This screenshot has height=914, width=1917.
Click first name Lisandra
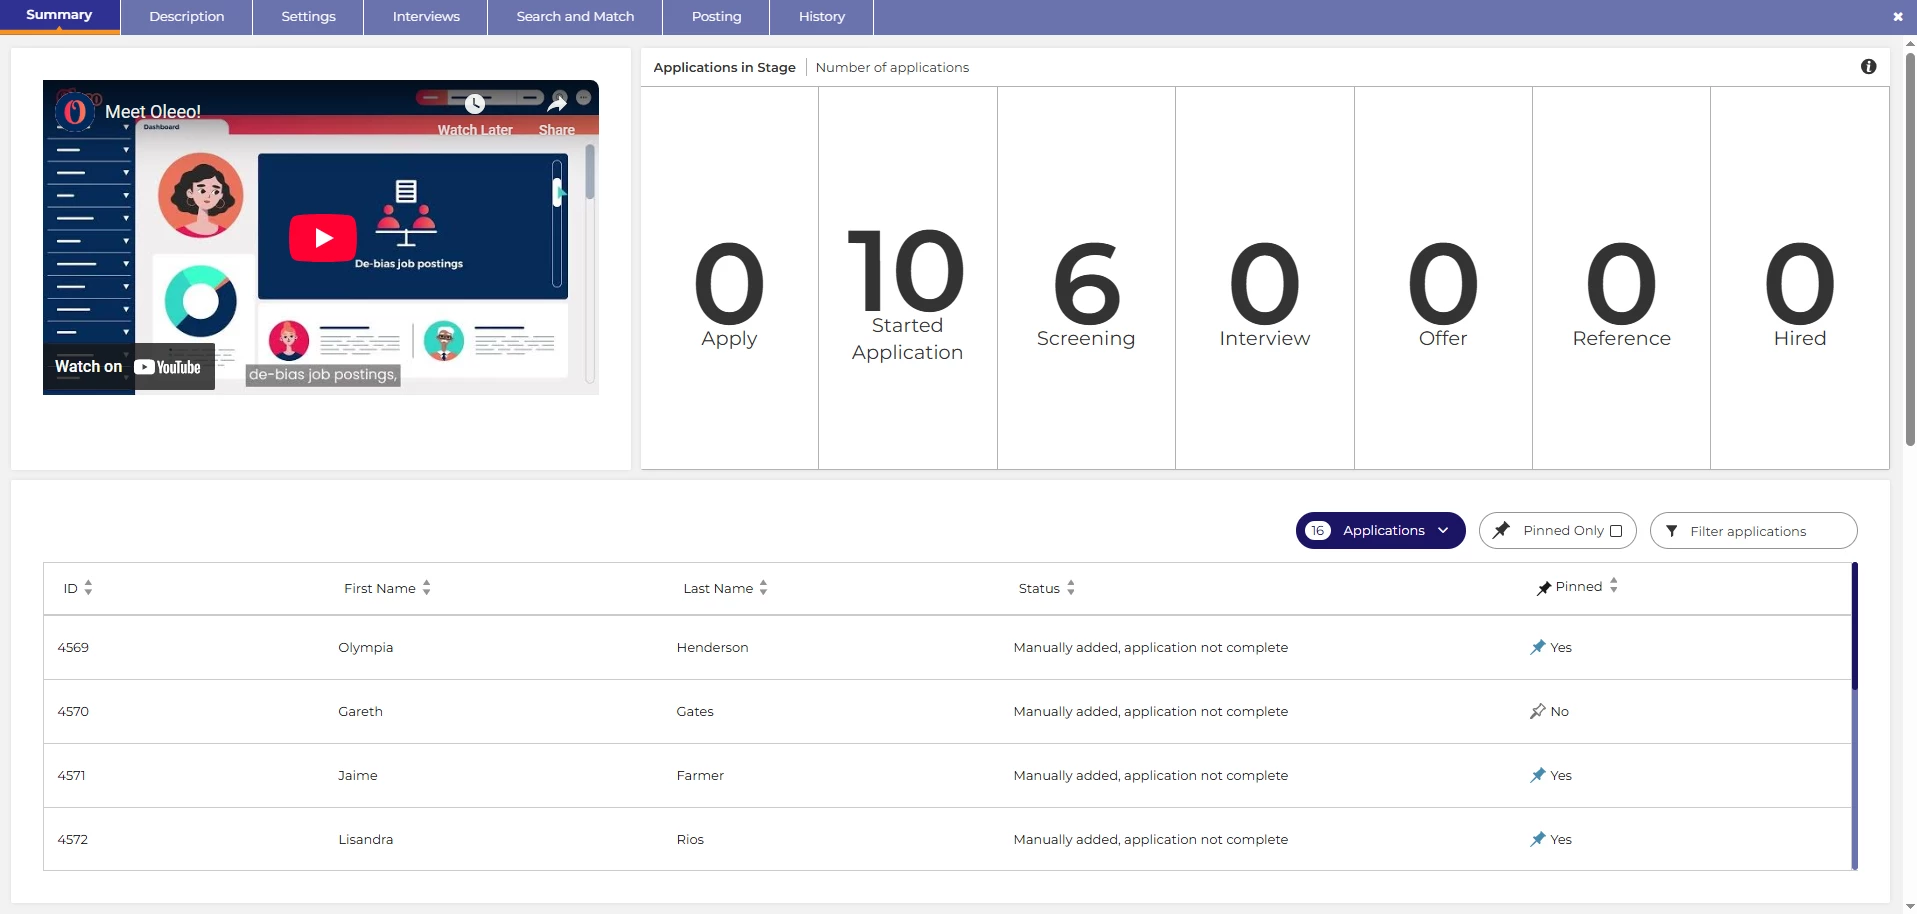click(366, 840)
